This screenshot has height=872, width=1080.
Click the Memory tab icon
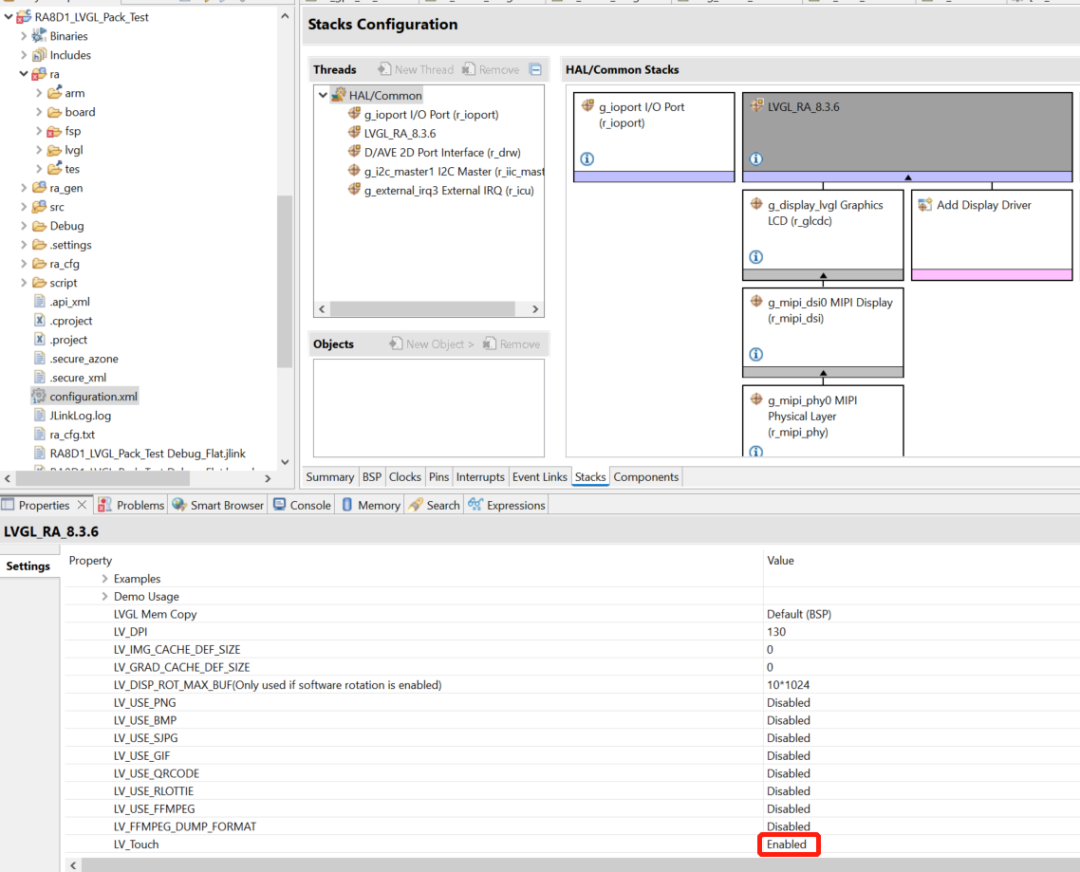click(x=347, y=505)
